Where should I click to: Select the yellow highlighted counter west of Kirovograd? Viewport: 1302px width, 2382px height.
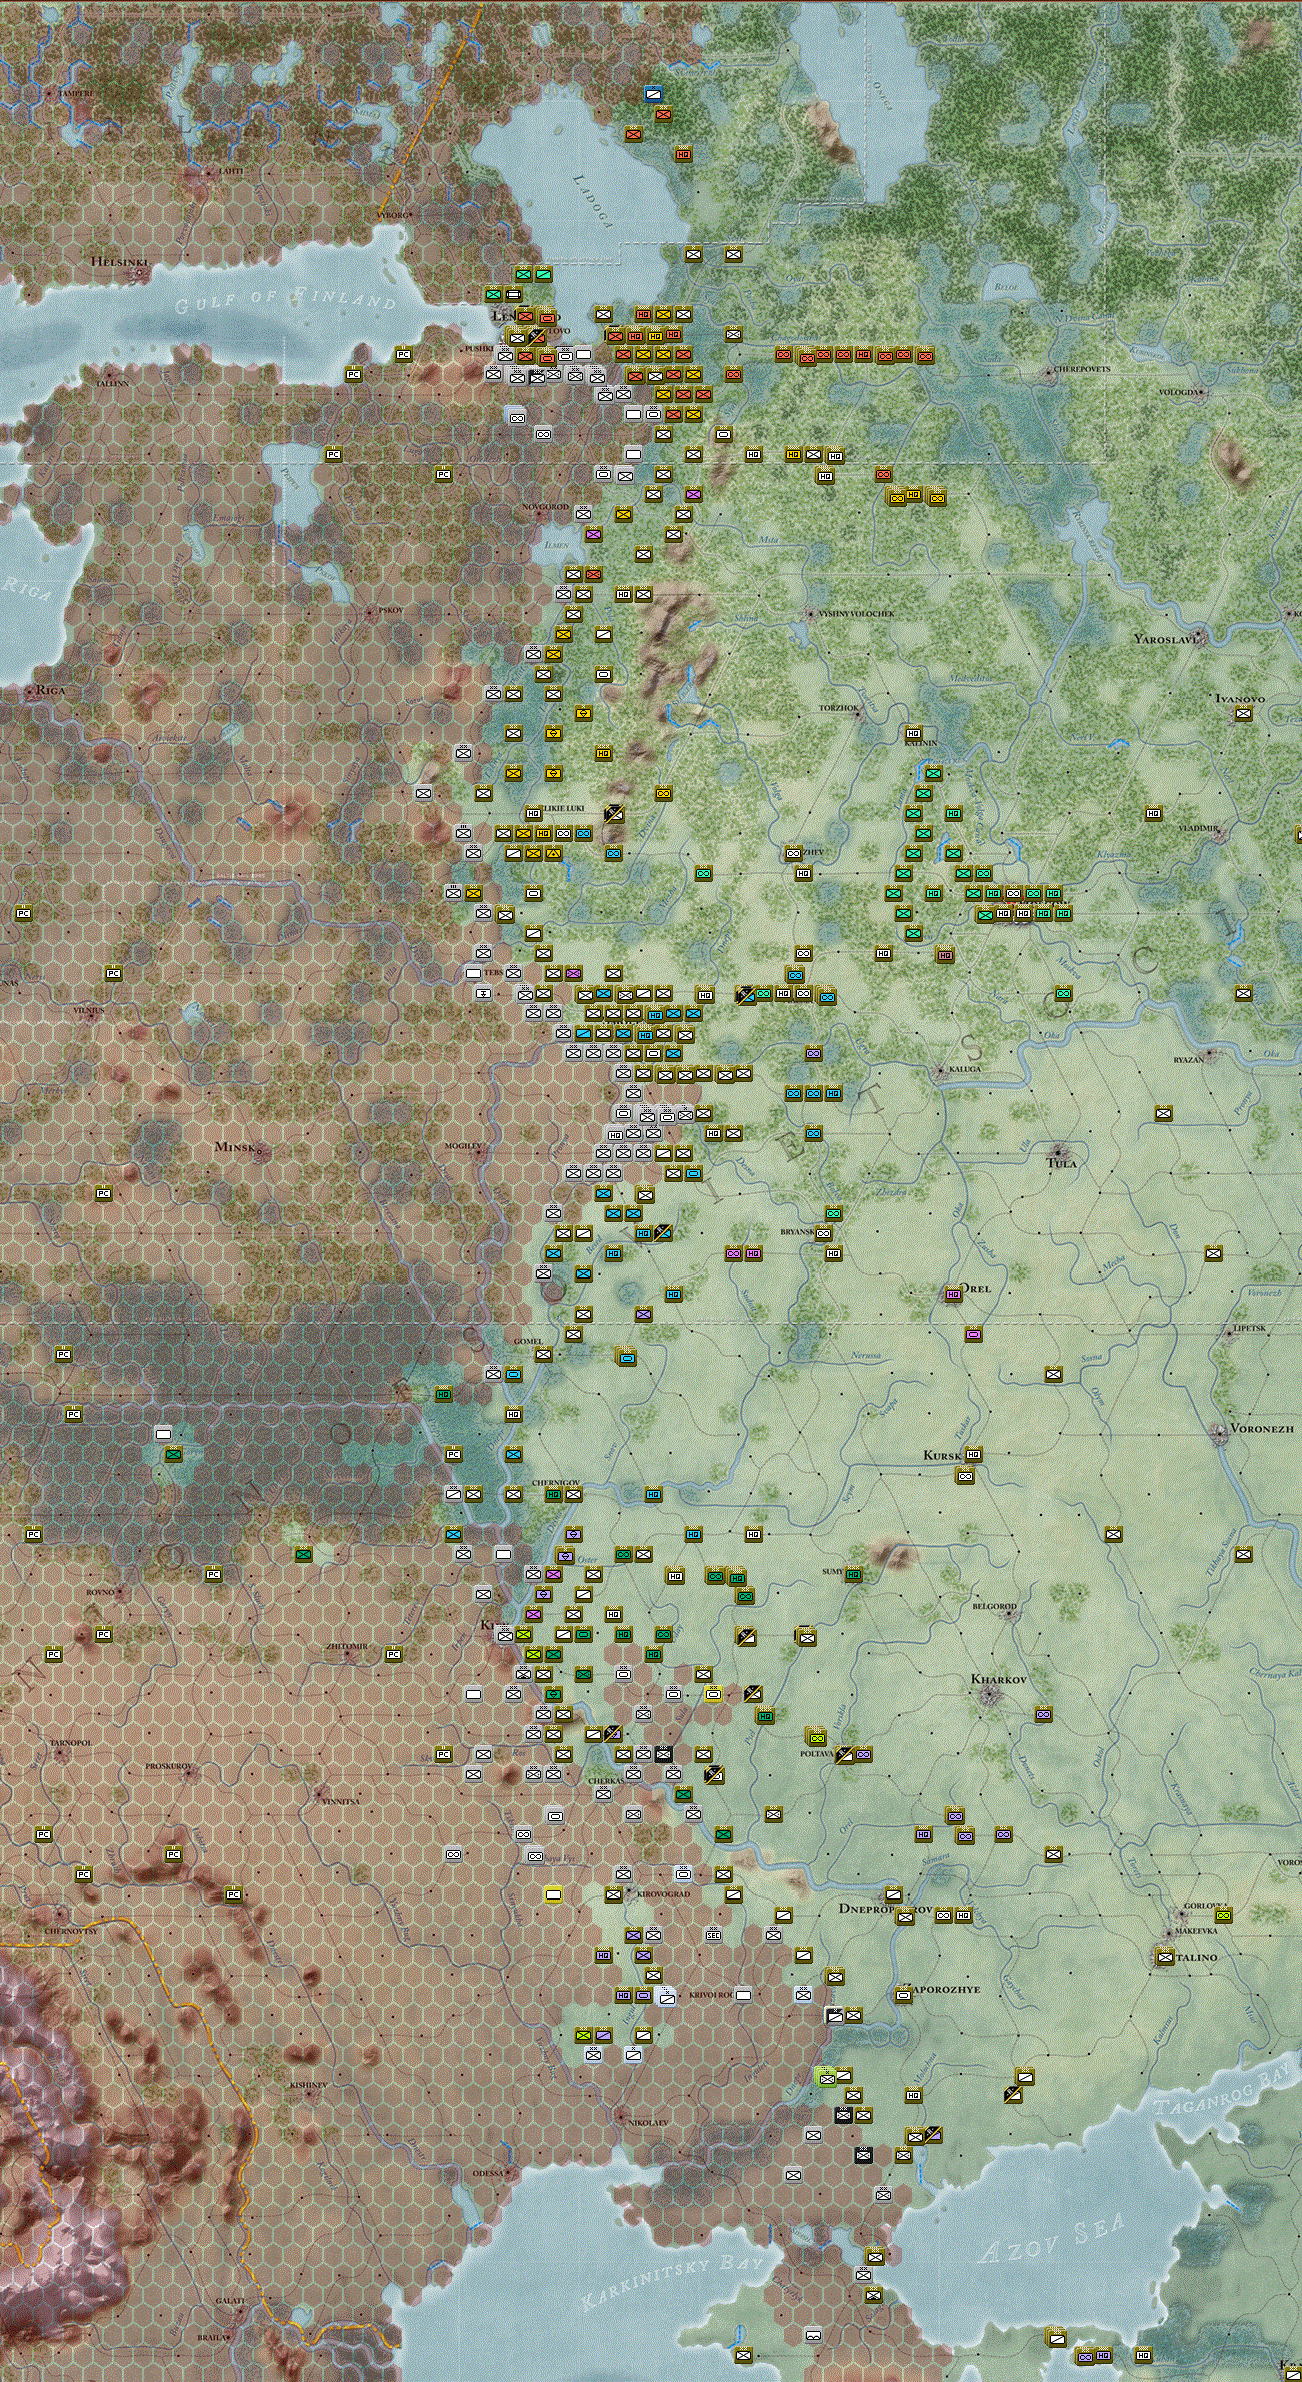553,1894
